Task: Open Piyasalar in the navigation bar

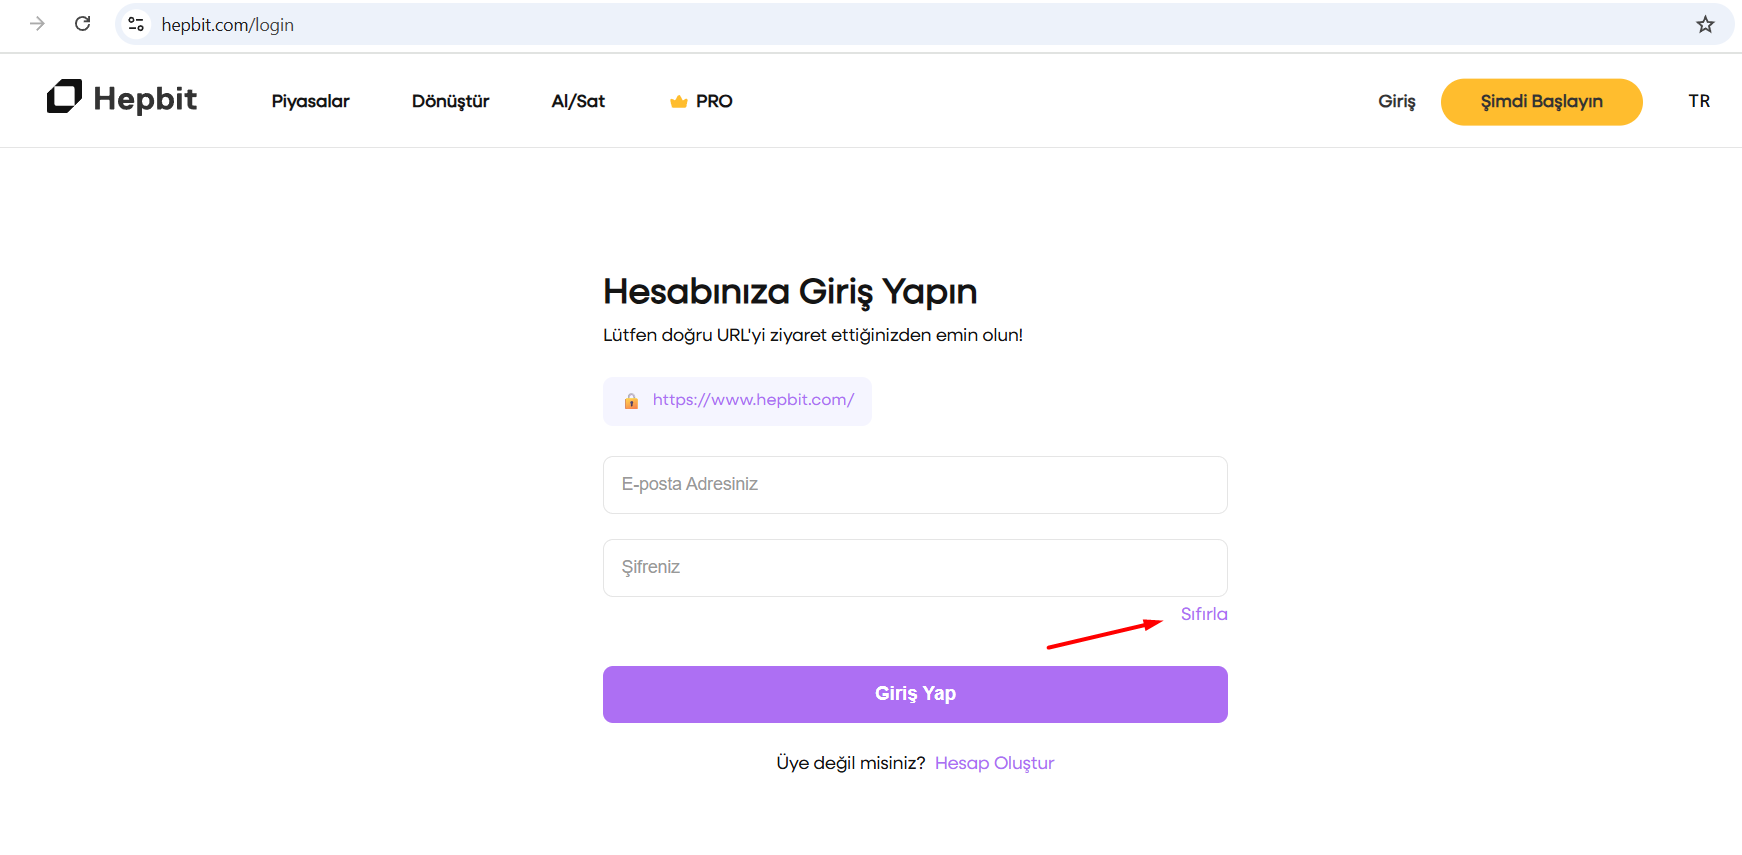Action: click(310, 101)
